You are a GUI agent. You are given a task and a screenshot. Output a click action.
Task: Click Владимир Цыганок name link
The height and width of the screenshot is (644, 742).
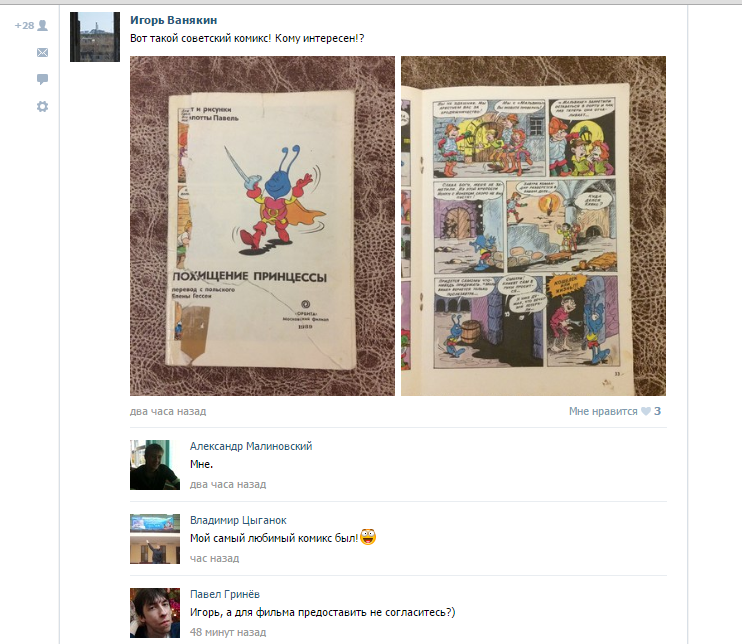238,520
